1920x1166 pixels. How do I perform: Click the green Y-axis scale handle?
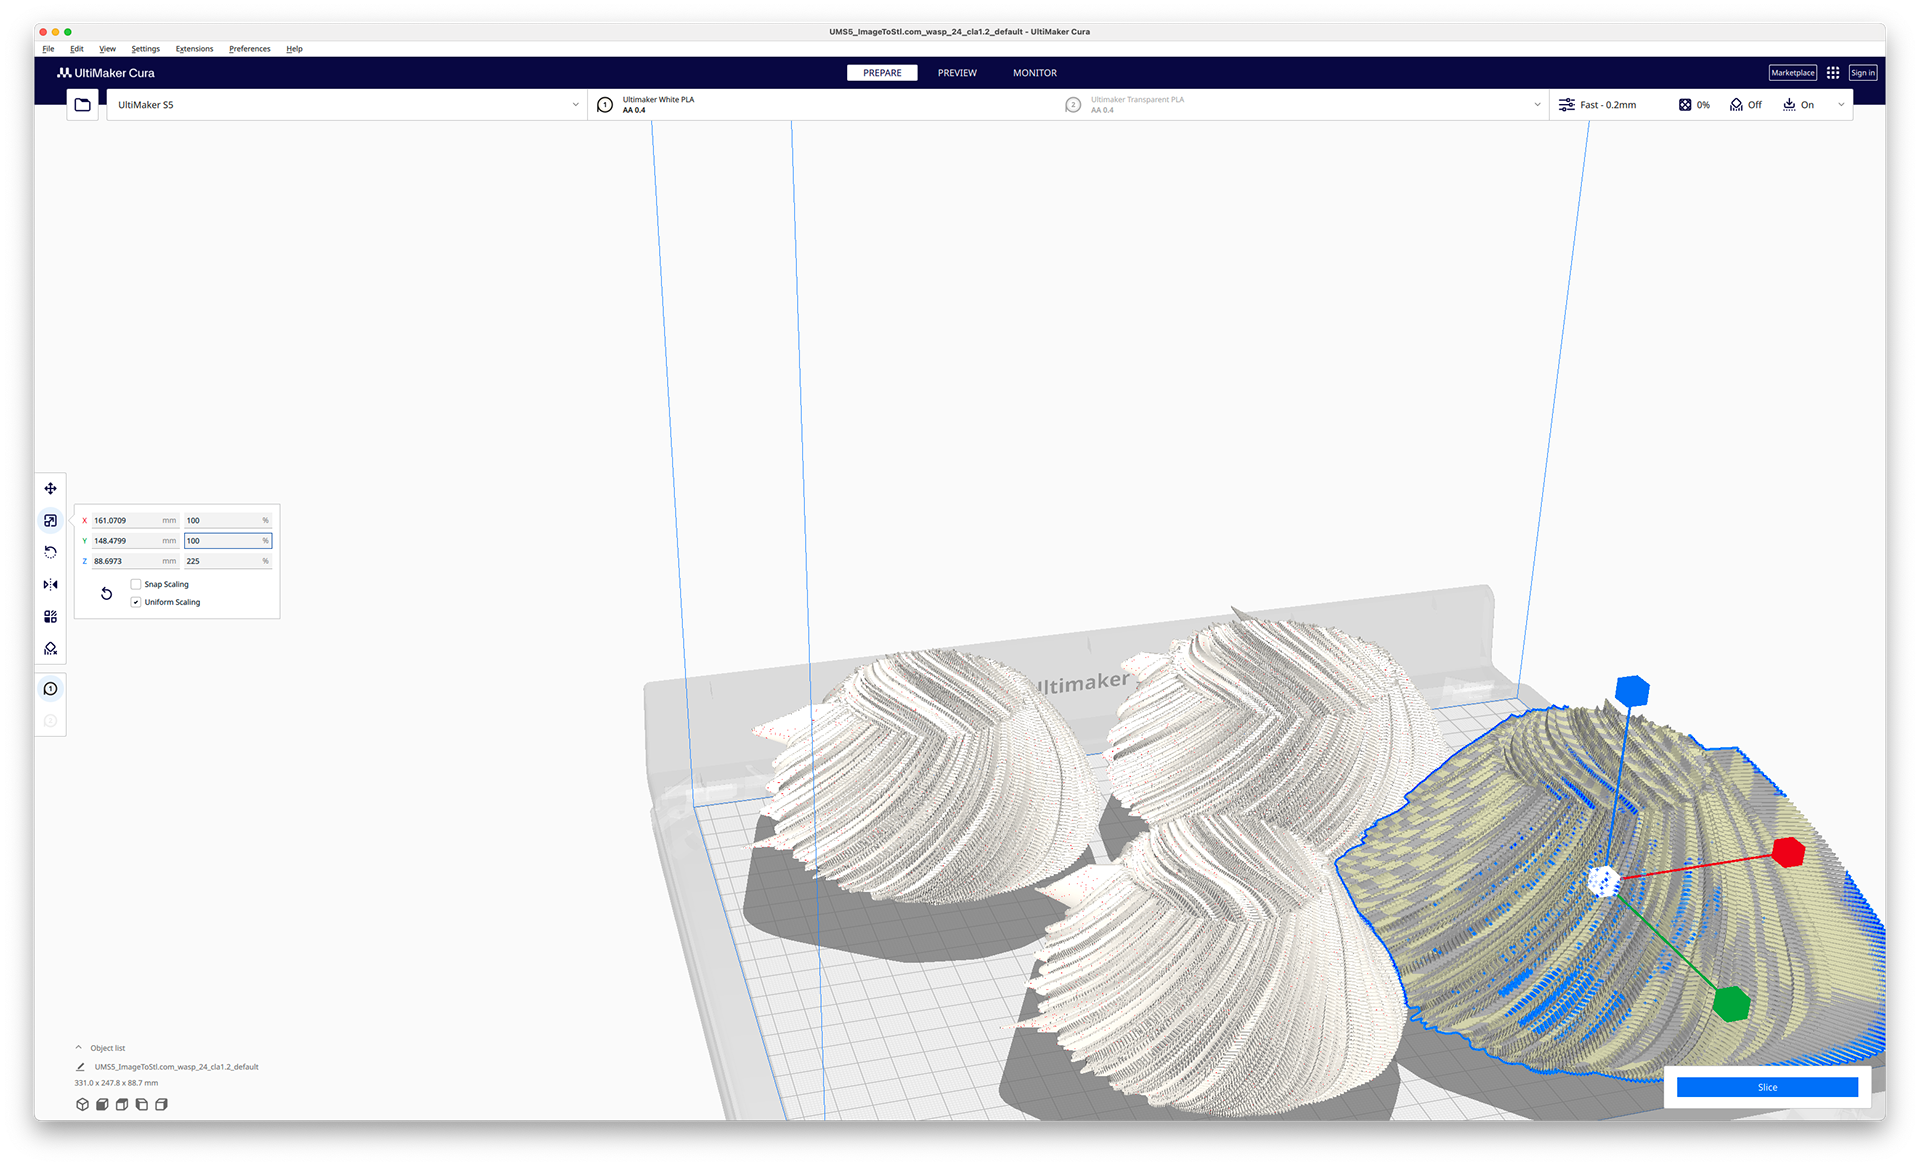click(1731, 1004)
